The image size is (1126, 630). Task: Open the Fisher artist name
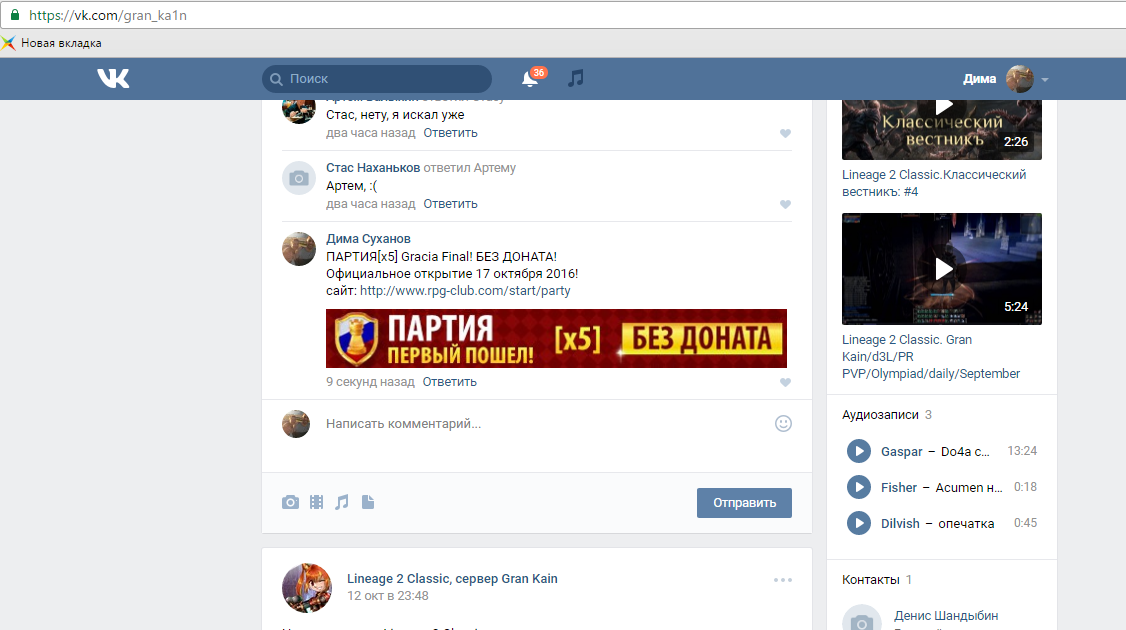coord(899,488)
